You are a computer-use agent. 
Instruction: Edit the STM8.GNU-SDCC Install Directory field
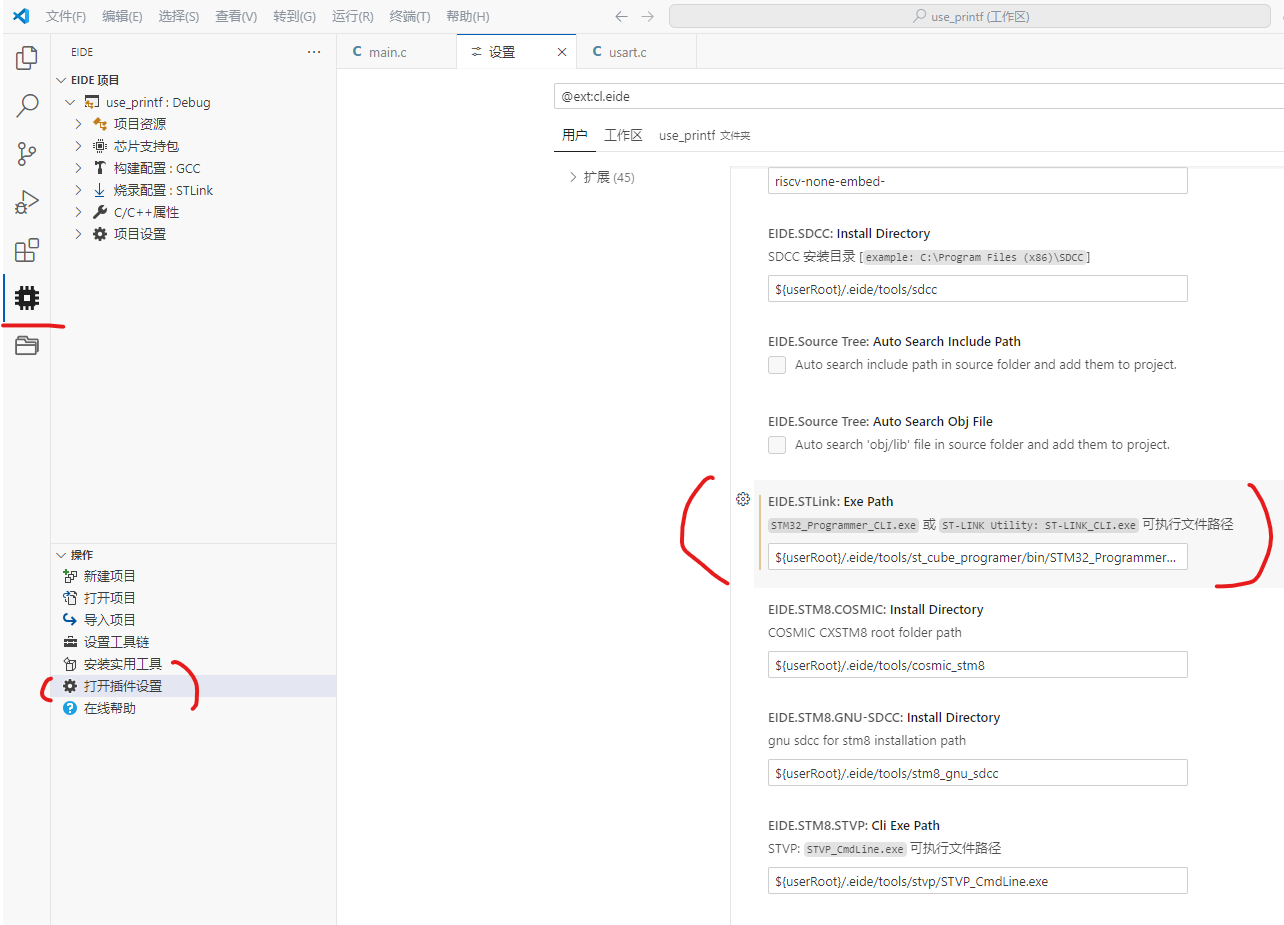coord(978,773)
